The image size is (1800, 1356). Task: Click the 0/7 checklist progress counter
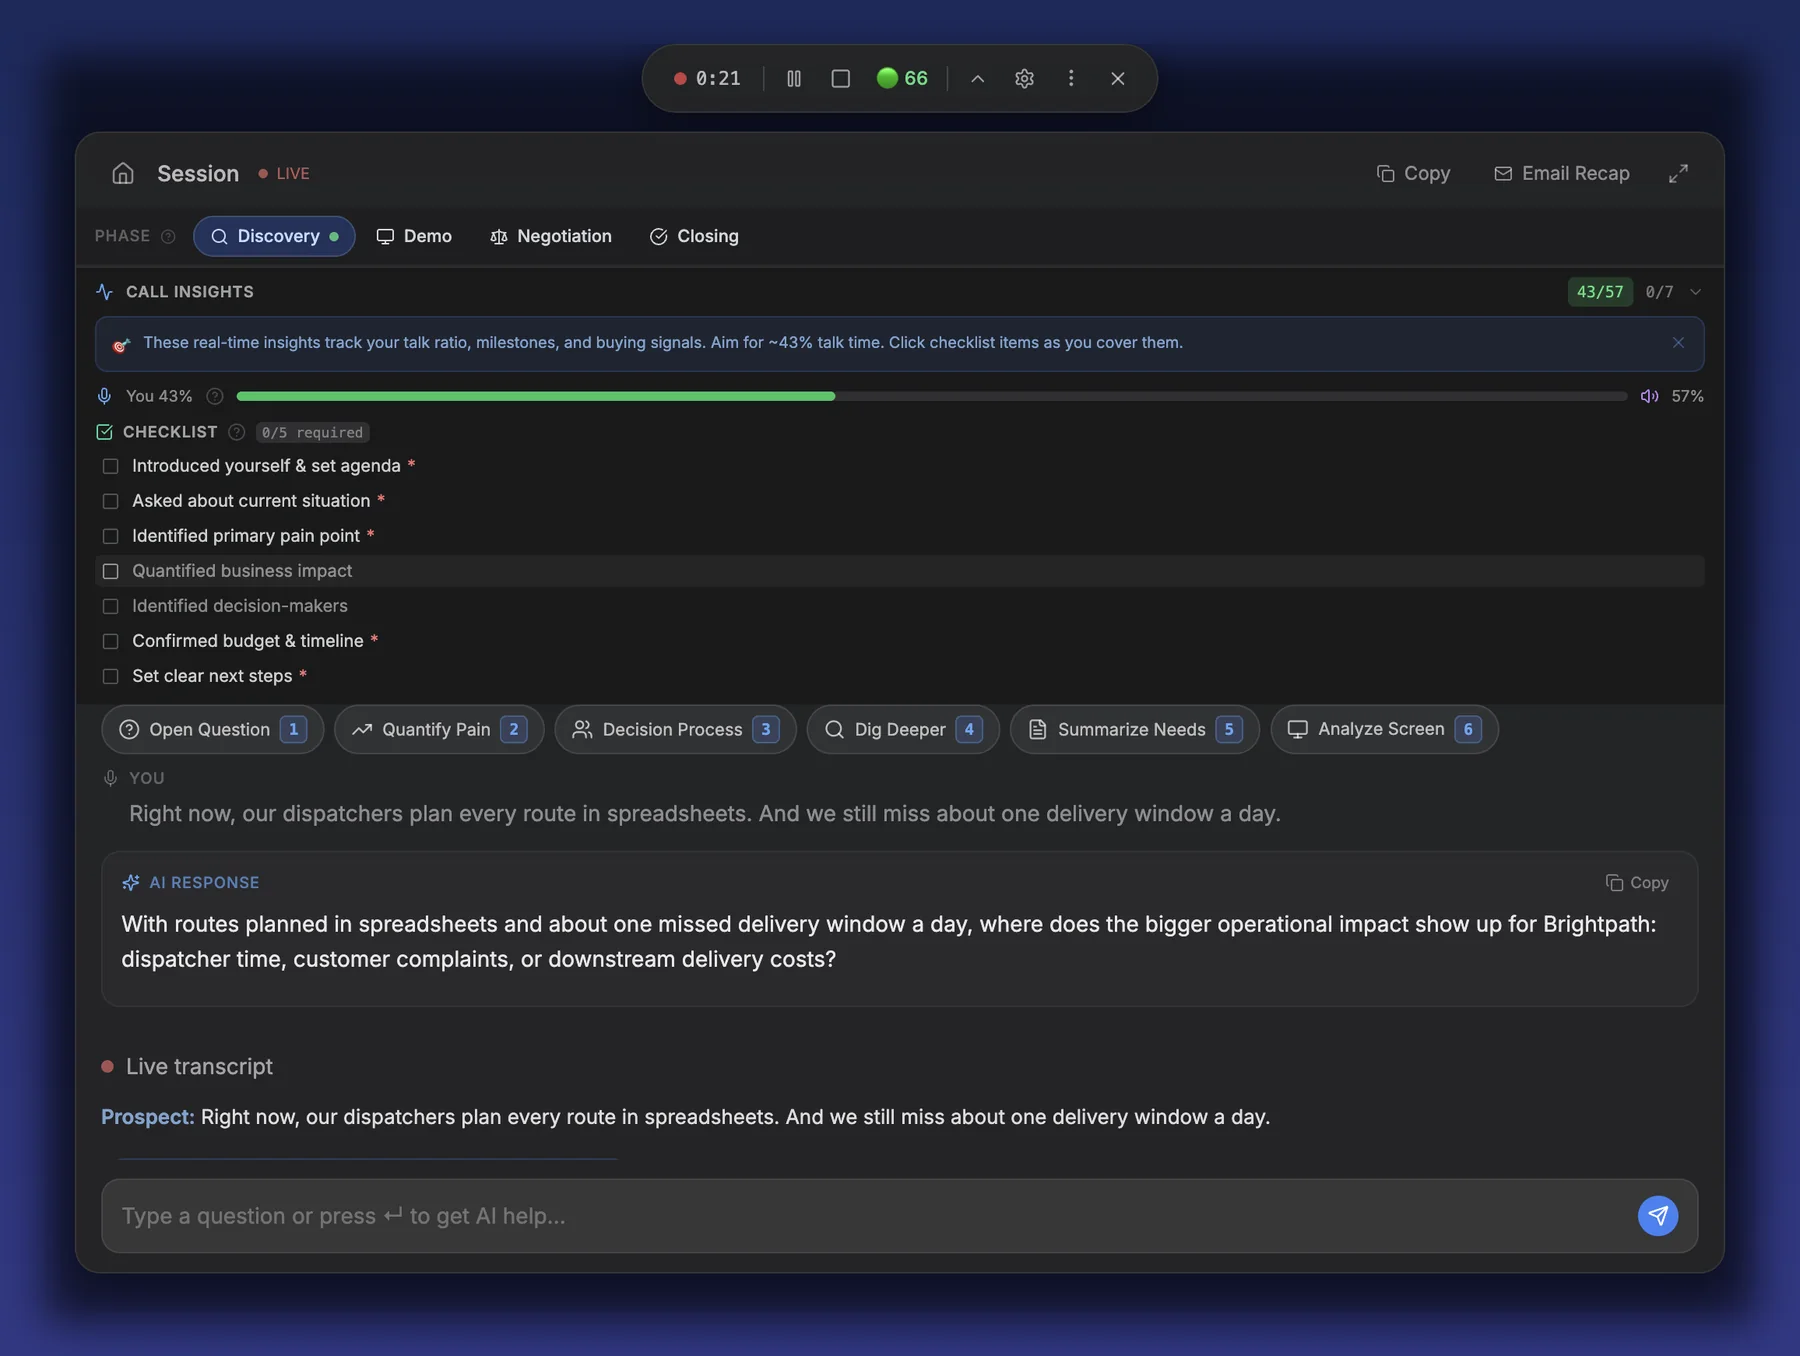click(1659, 292)
